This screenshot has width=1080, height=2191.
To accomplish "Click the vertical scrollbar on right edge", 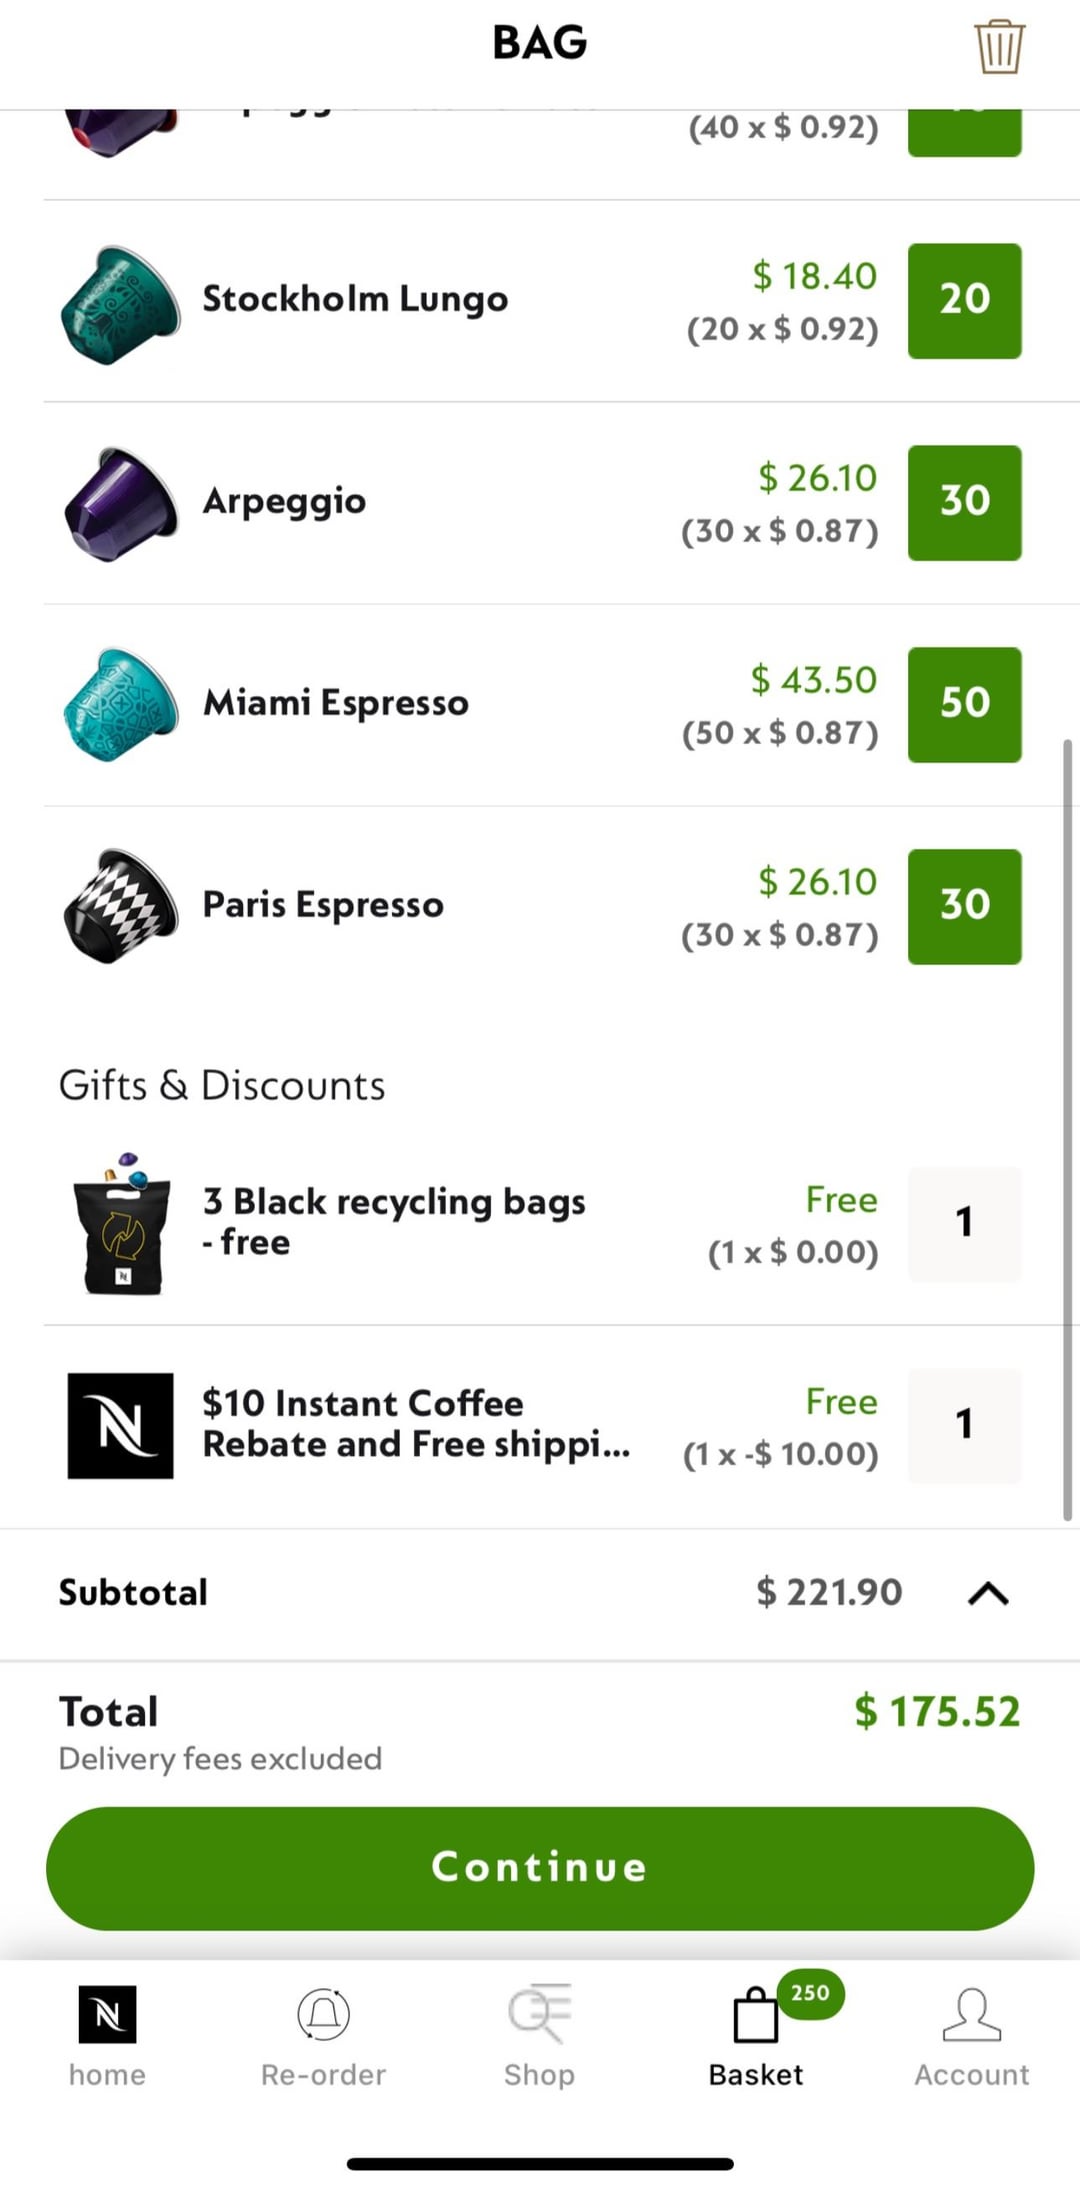I will point(1067,1130).
